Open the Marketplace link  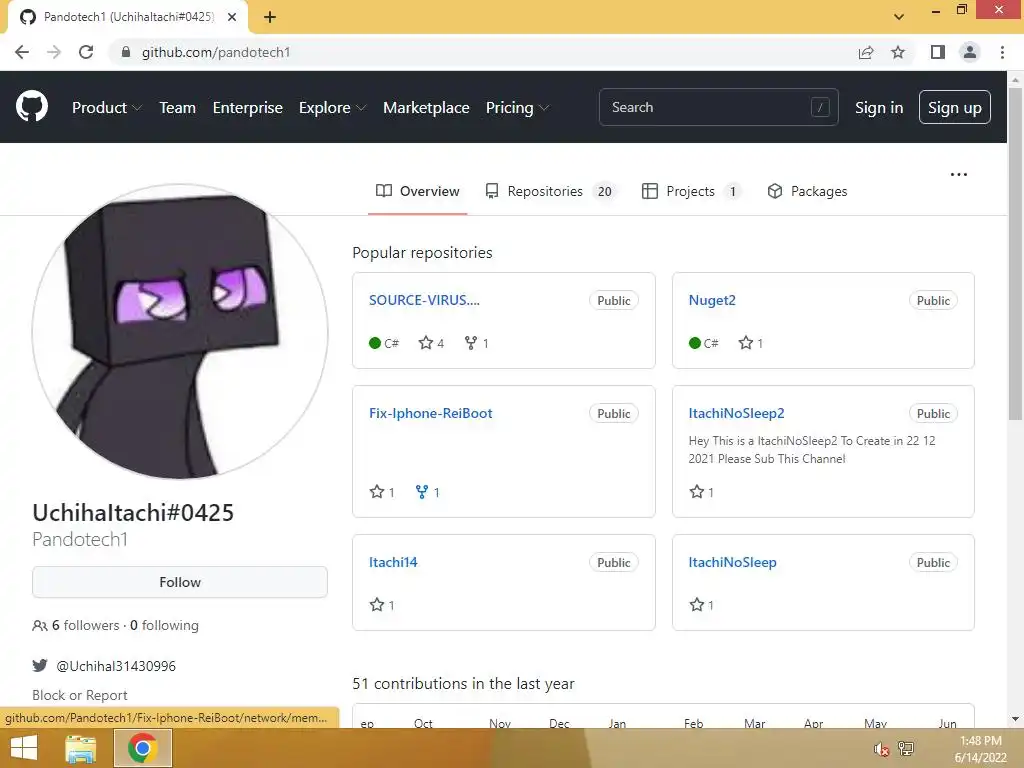426,108
